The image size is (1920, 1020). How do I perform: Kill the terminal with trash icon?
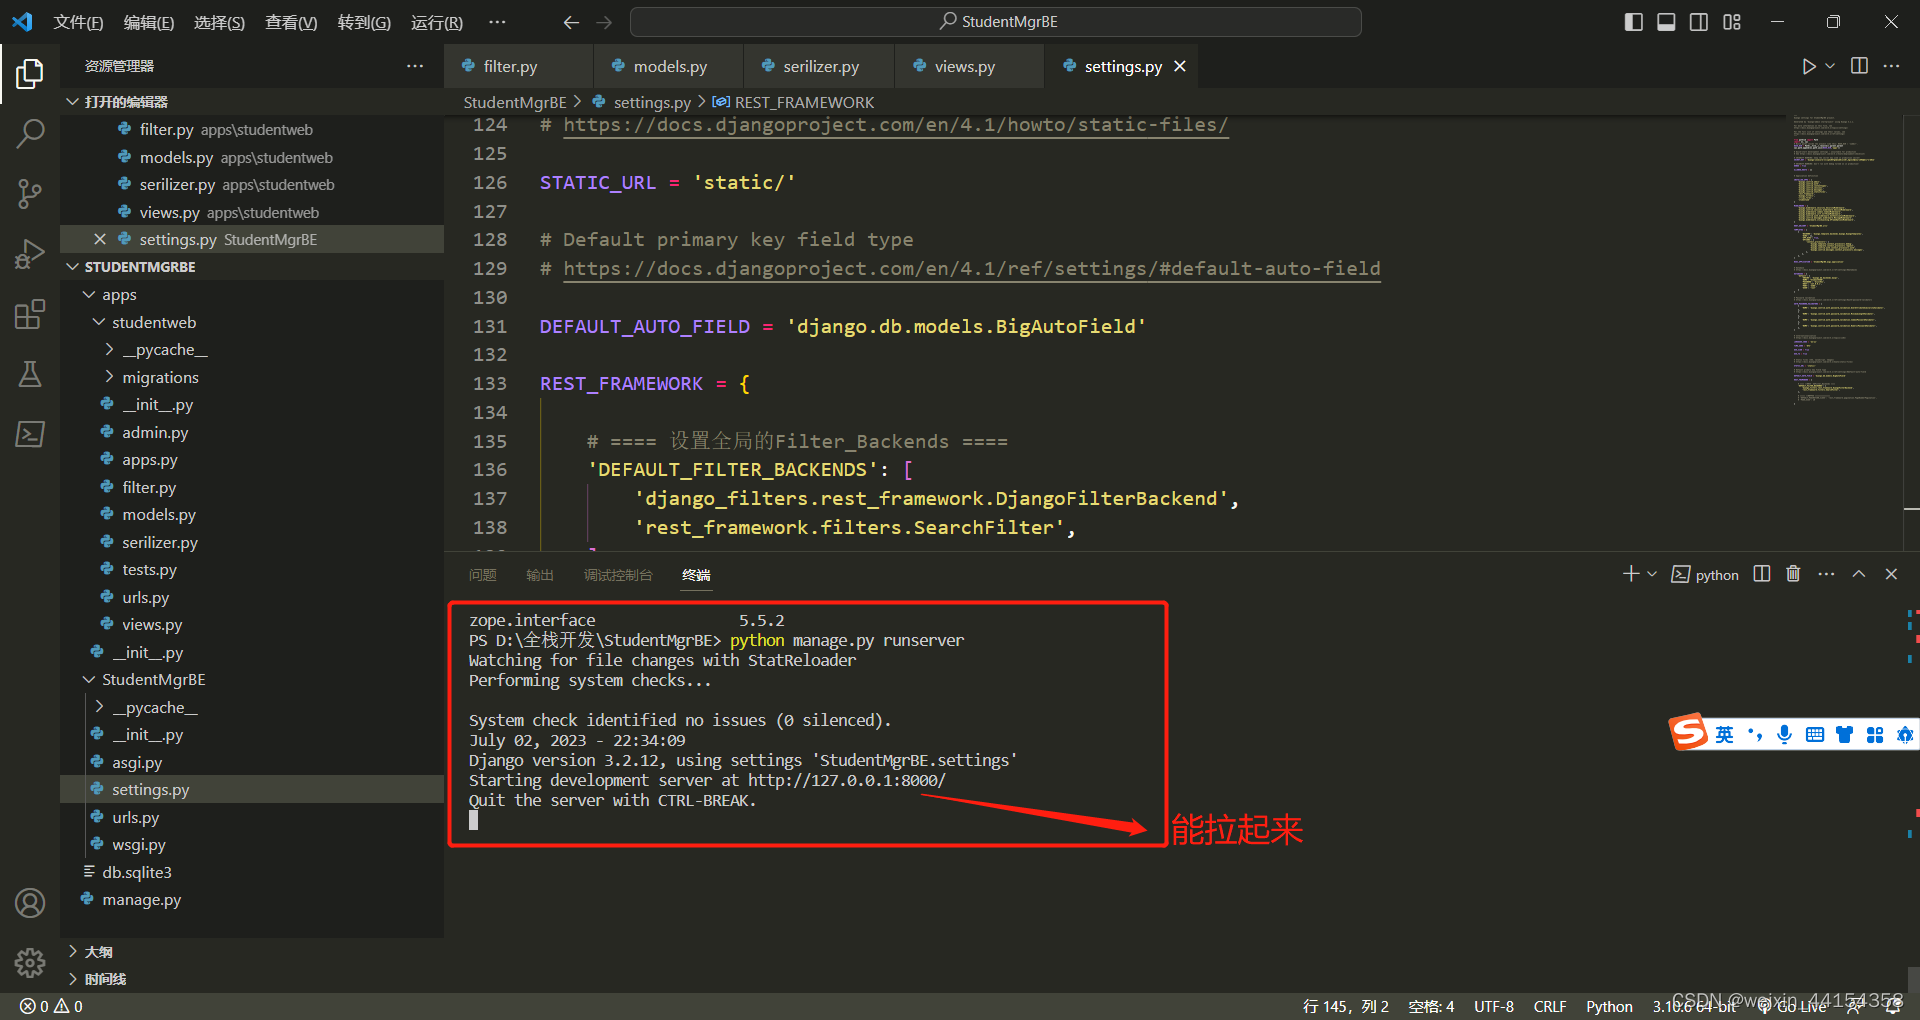pyautogui.click(x=1793, y=574)
